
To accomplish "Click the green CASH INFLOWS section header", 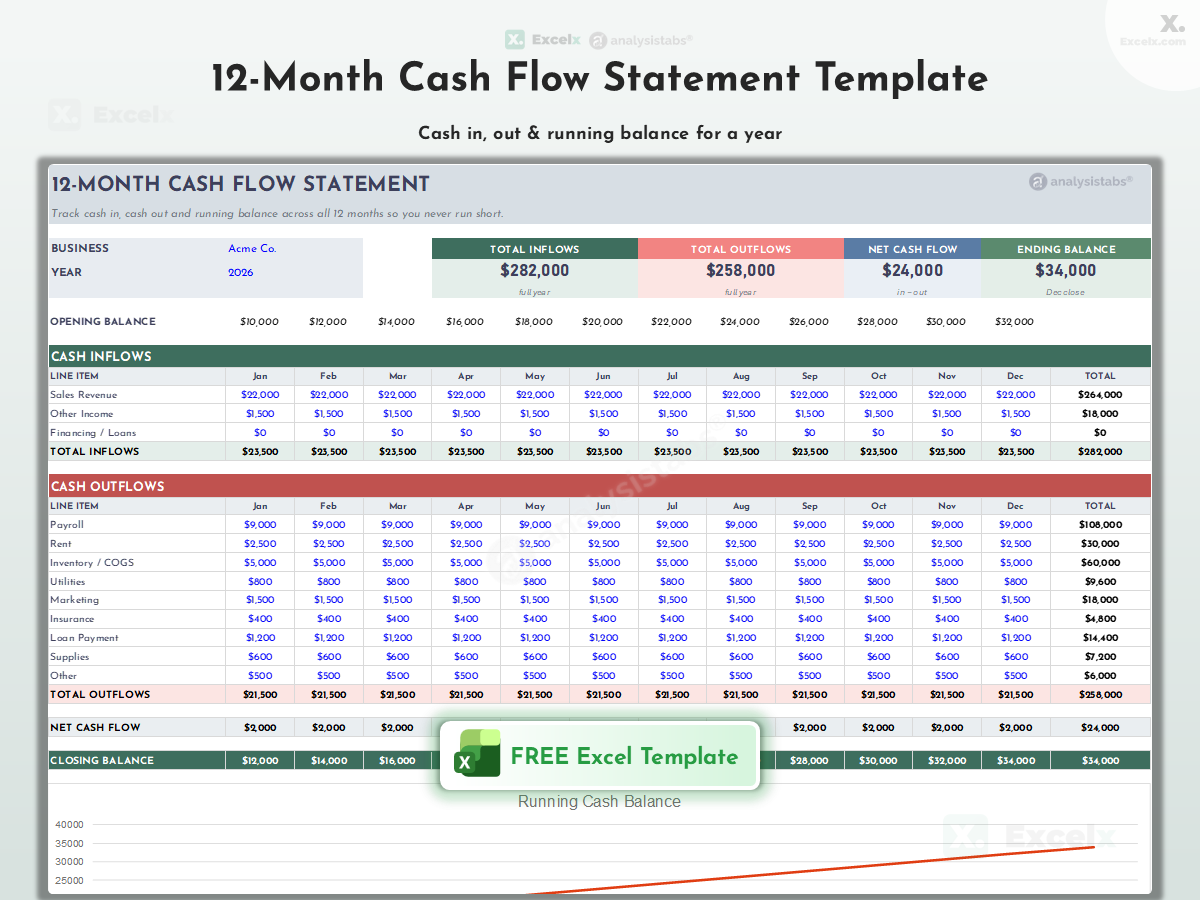I will pos(600,356).
